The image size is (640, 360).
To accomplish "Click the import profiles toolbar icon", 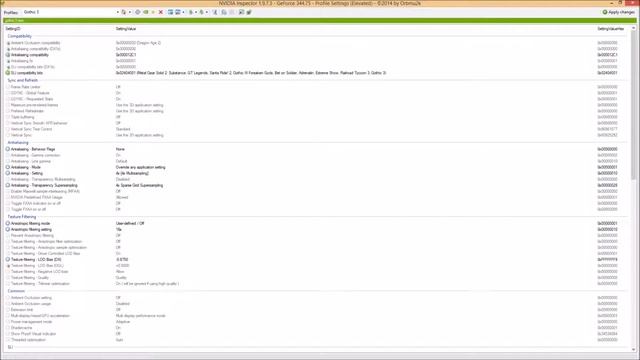I will [x=202, y=12].
